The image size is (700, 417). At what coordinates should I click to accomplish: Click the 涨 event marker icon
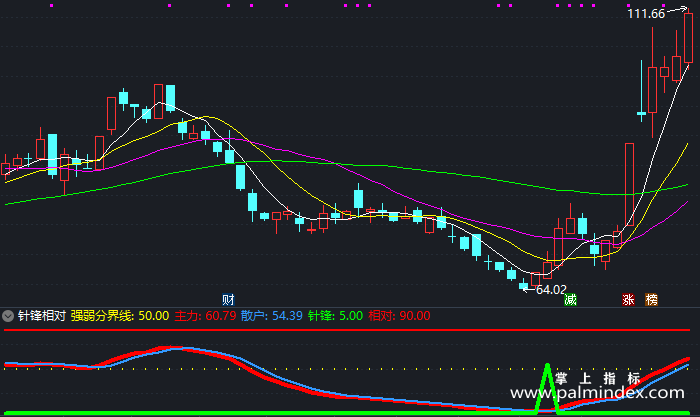(629, 299)
